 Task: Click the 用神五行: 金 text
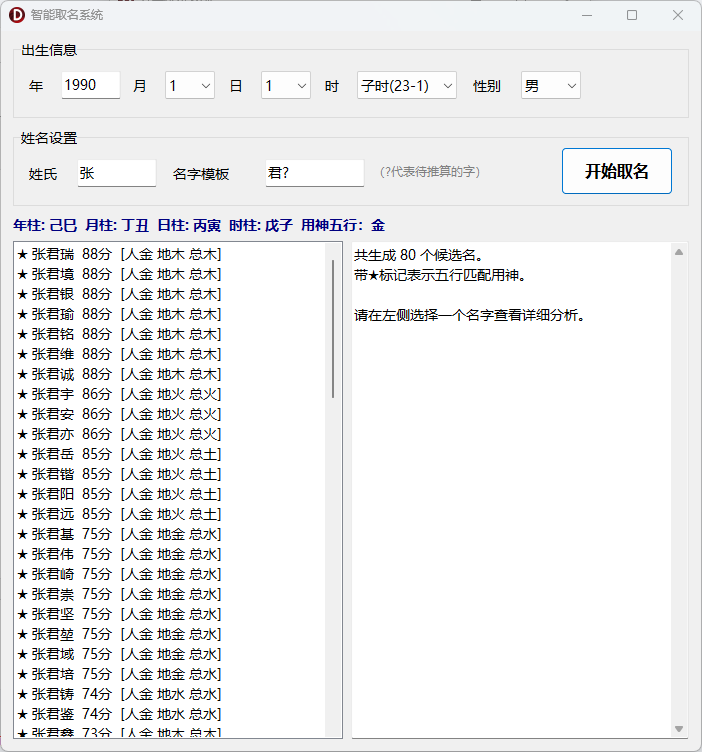(x=343, y=225)
